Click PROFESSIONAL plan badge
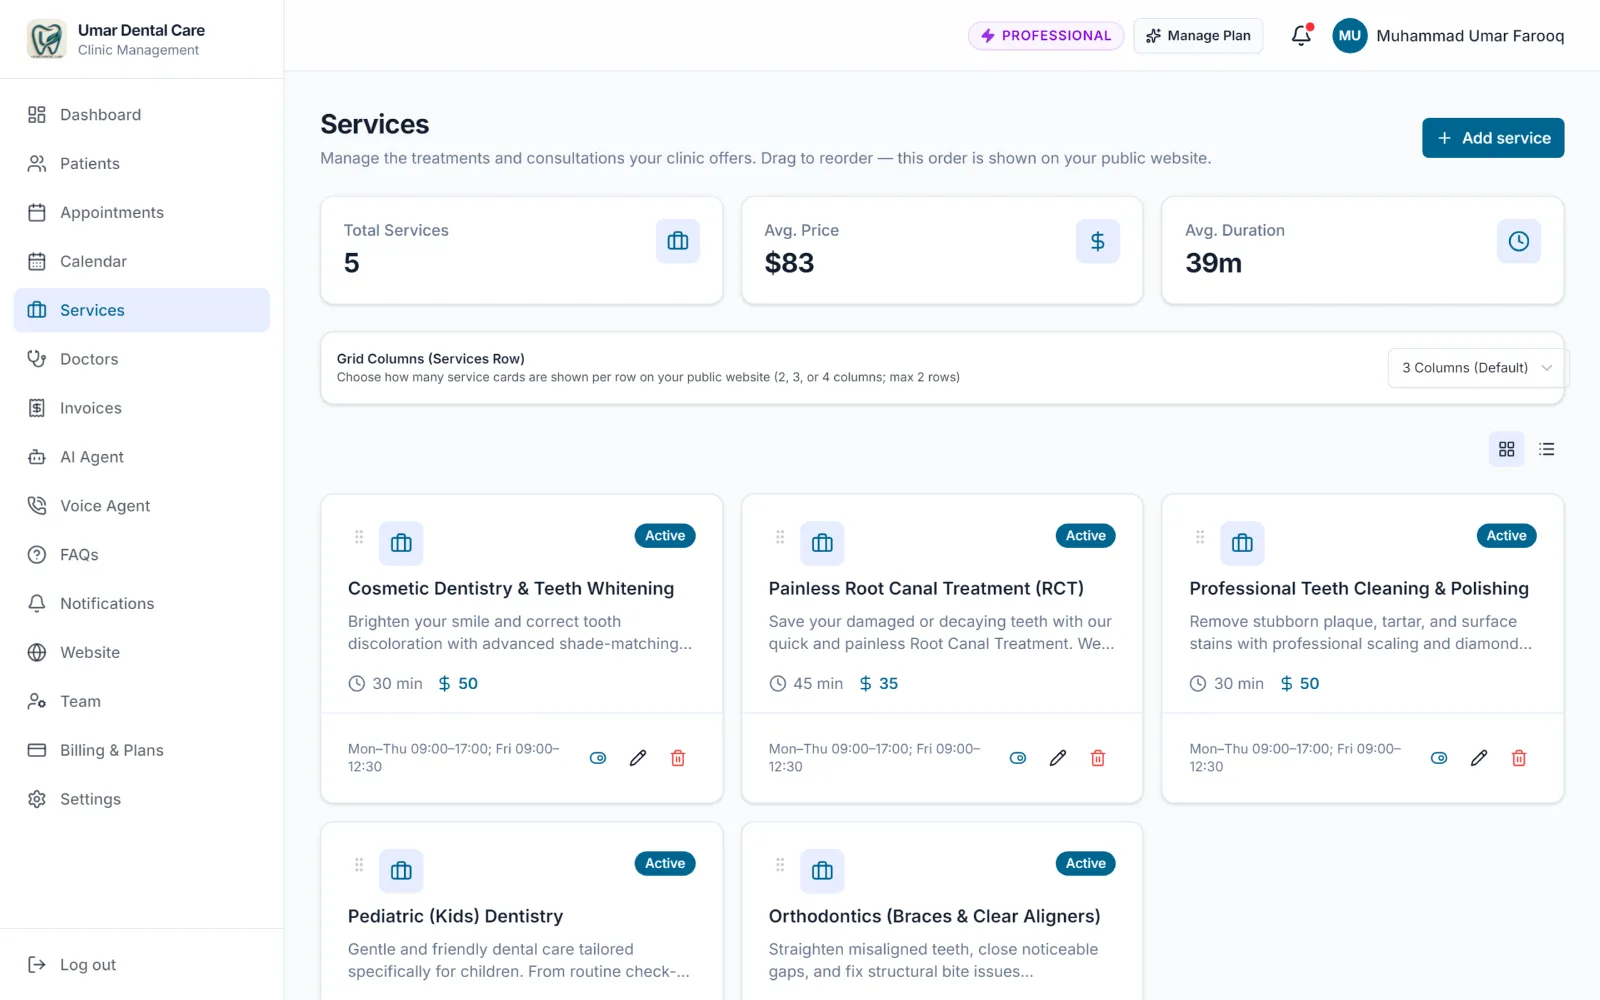 pos(1046,35)
